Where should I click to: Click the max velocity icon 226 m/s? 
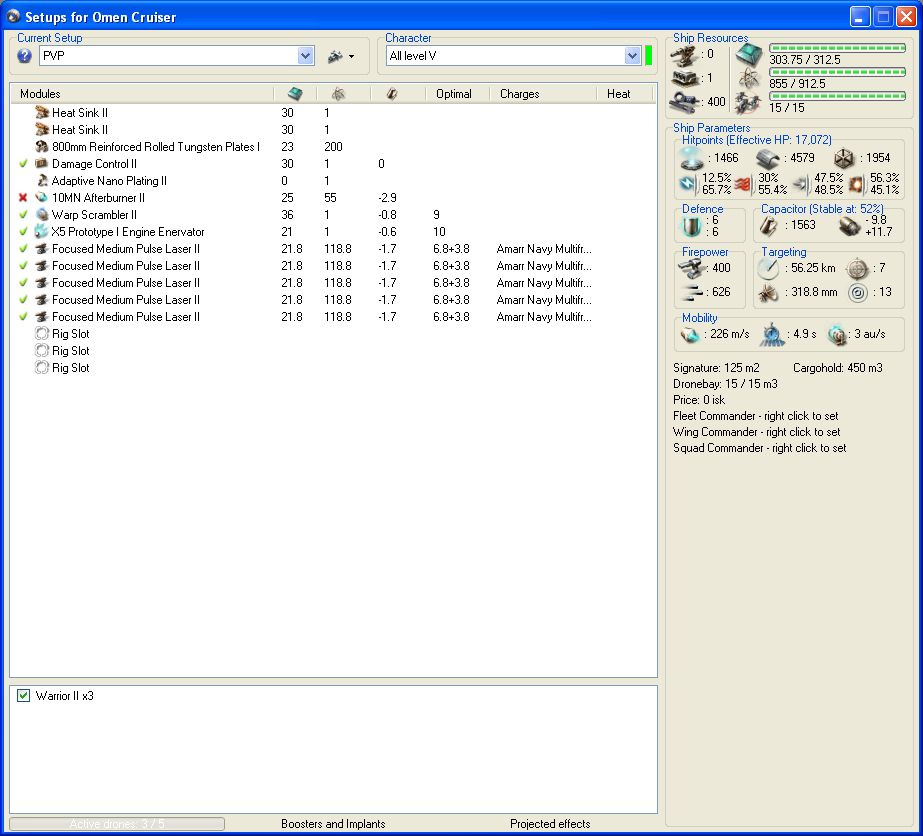click(690, 334)
